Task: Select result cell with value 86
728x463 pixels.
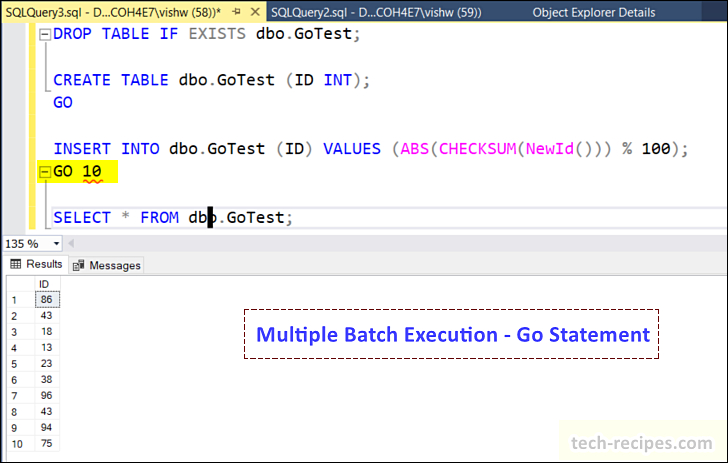Action: (x=47, y=300)
